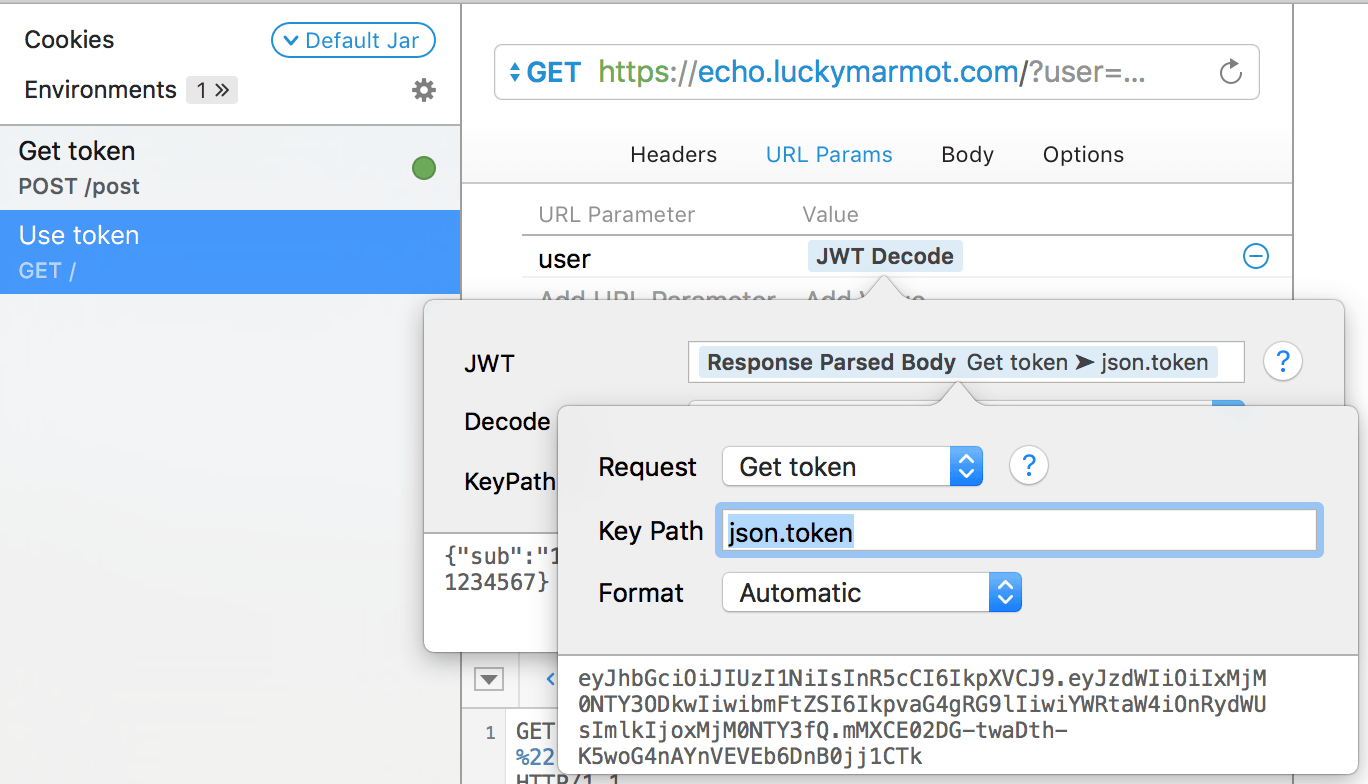Select the Get token request

point(230,168)
